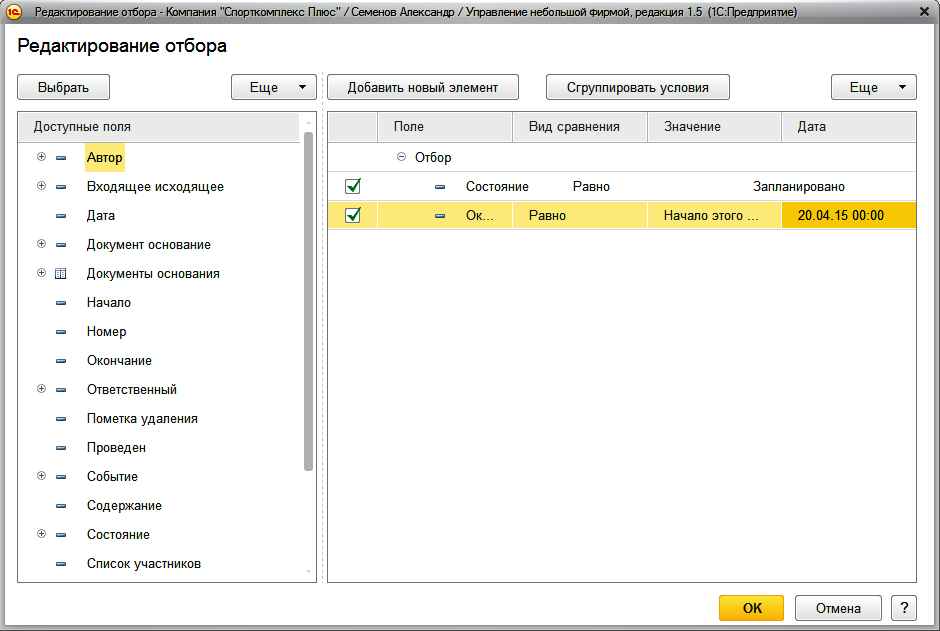Click field icon beside Начало

(61, 303)
